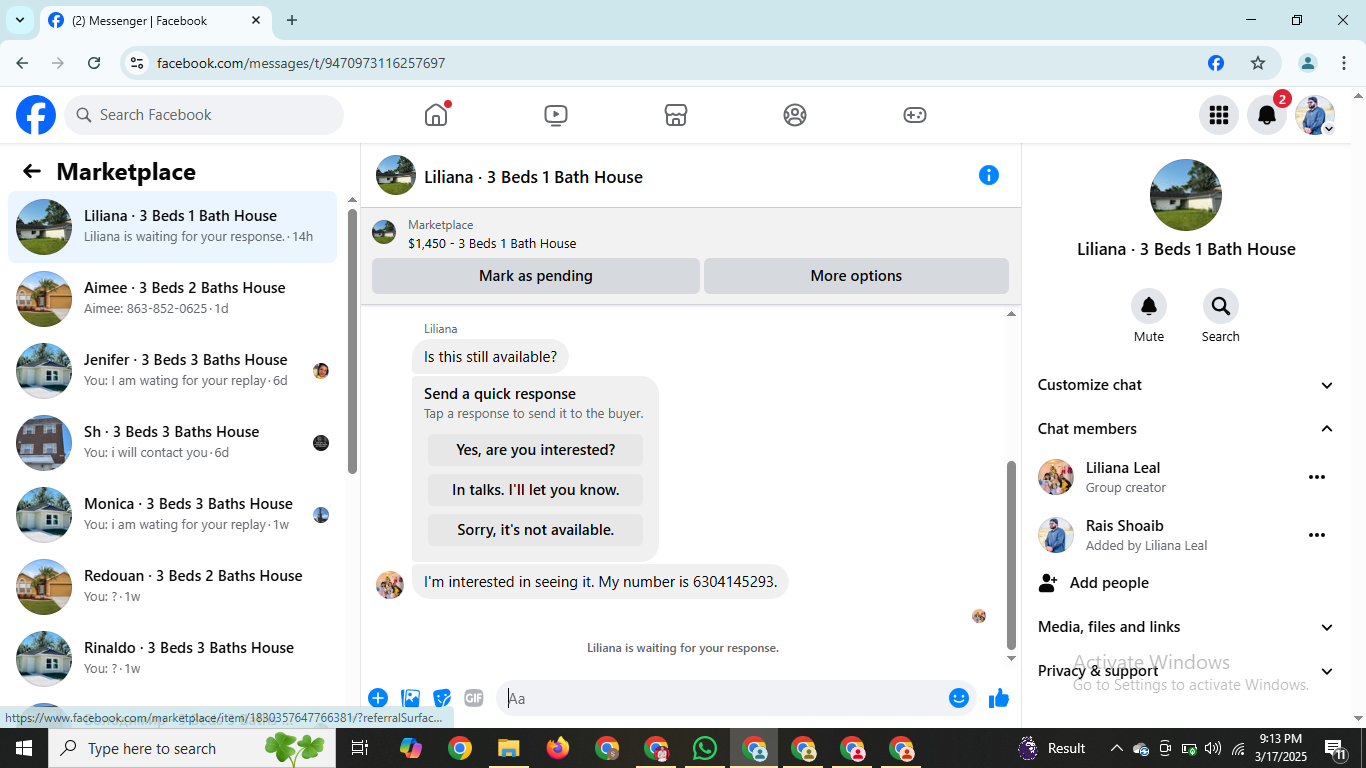Viewport: 1366px width, 768px height.
Task: Click the Search Facebook field
Action: pos(204,115)
